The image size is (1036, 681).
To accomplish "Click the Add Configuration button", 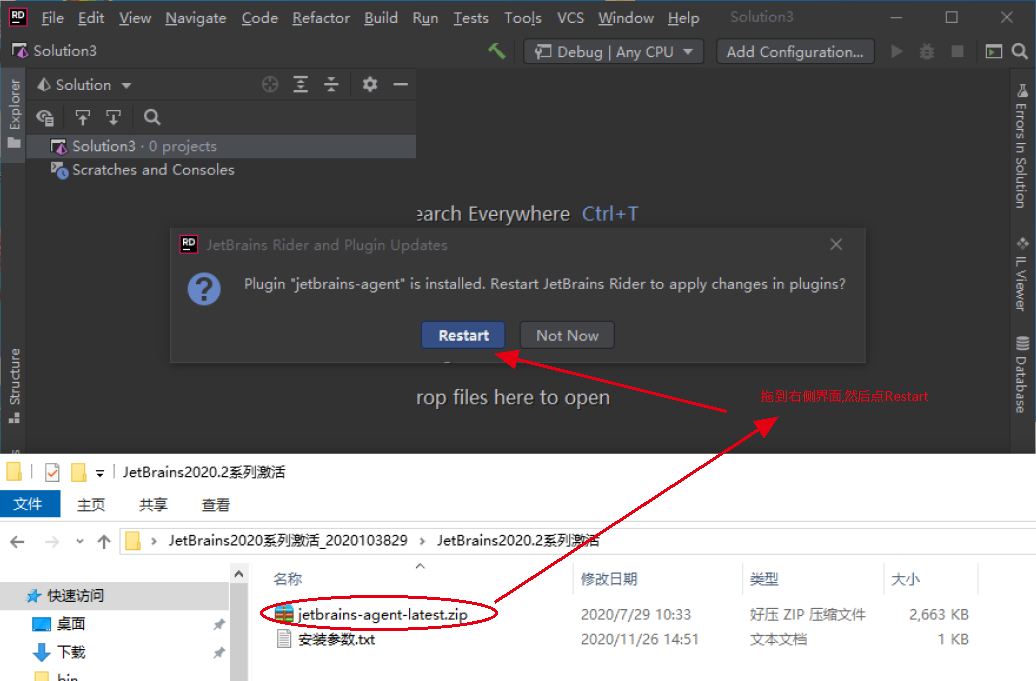I will [x=795, y=52].
